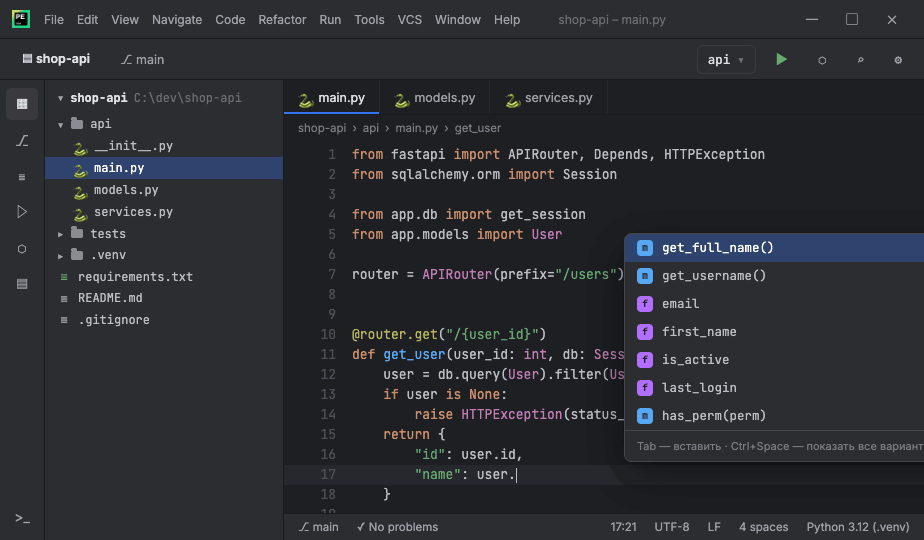Click the Python 3.12 (.venv) interpreter
The image size is (924, 540).
[x=858, y=527]
